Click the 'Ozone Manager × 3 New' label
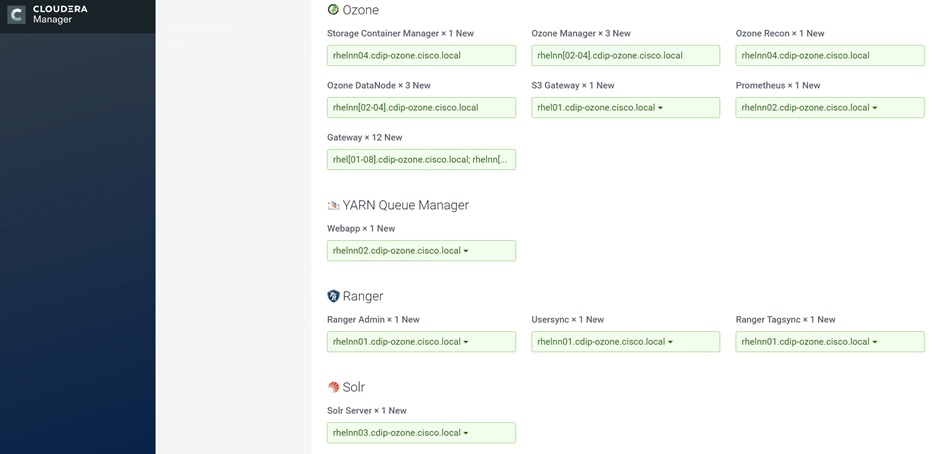The height and width of the screenshot is (454, 935). coord(581,33)
